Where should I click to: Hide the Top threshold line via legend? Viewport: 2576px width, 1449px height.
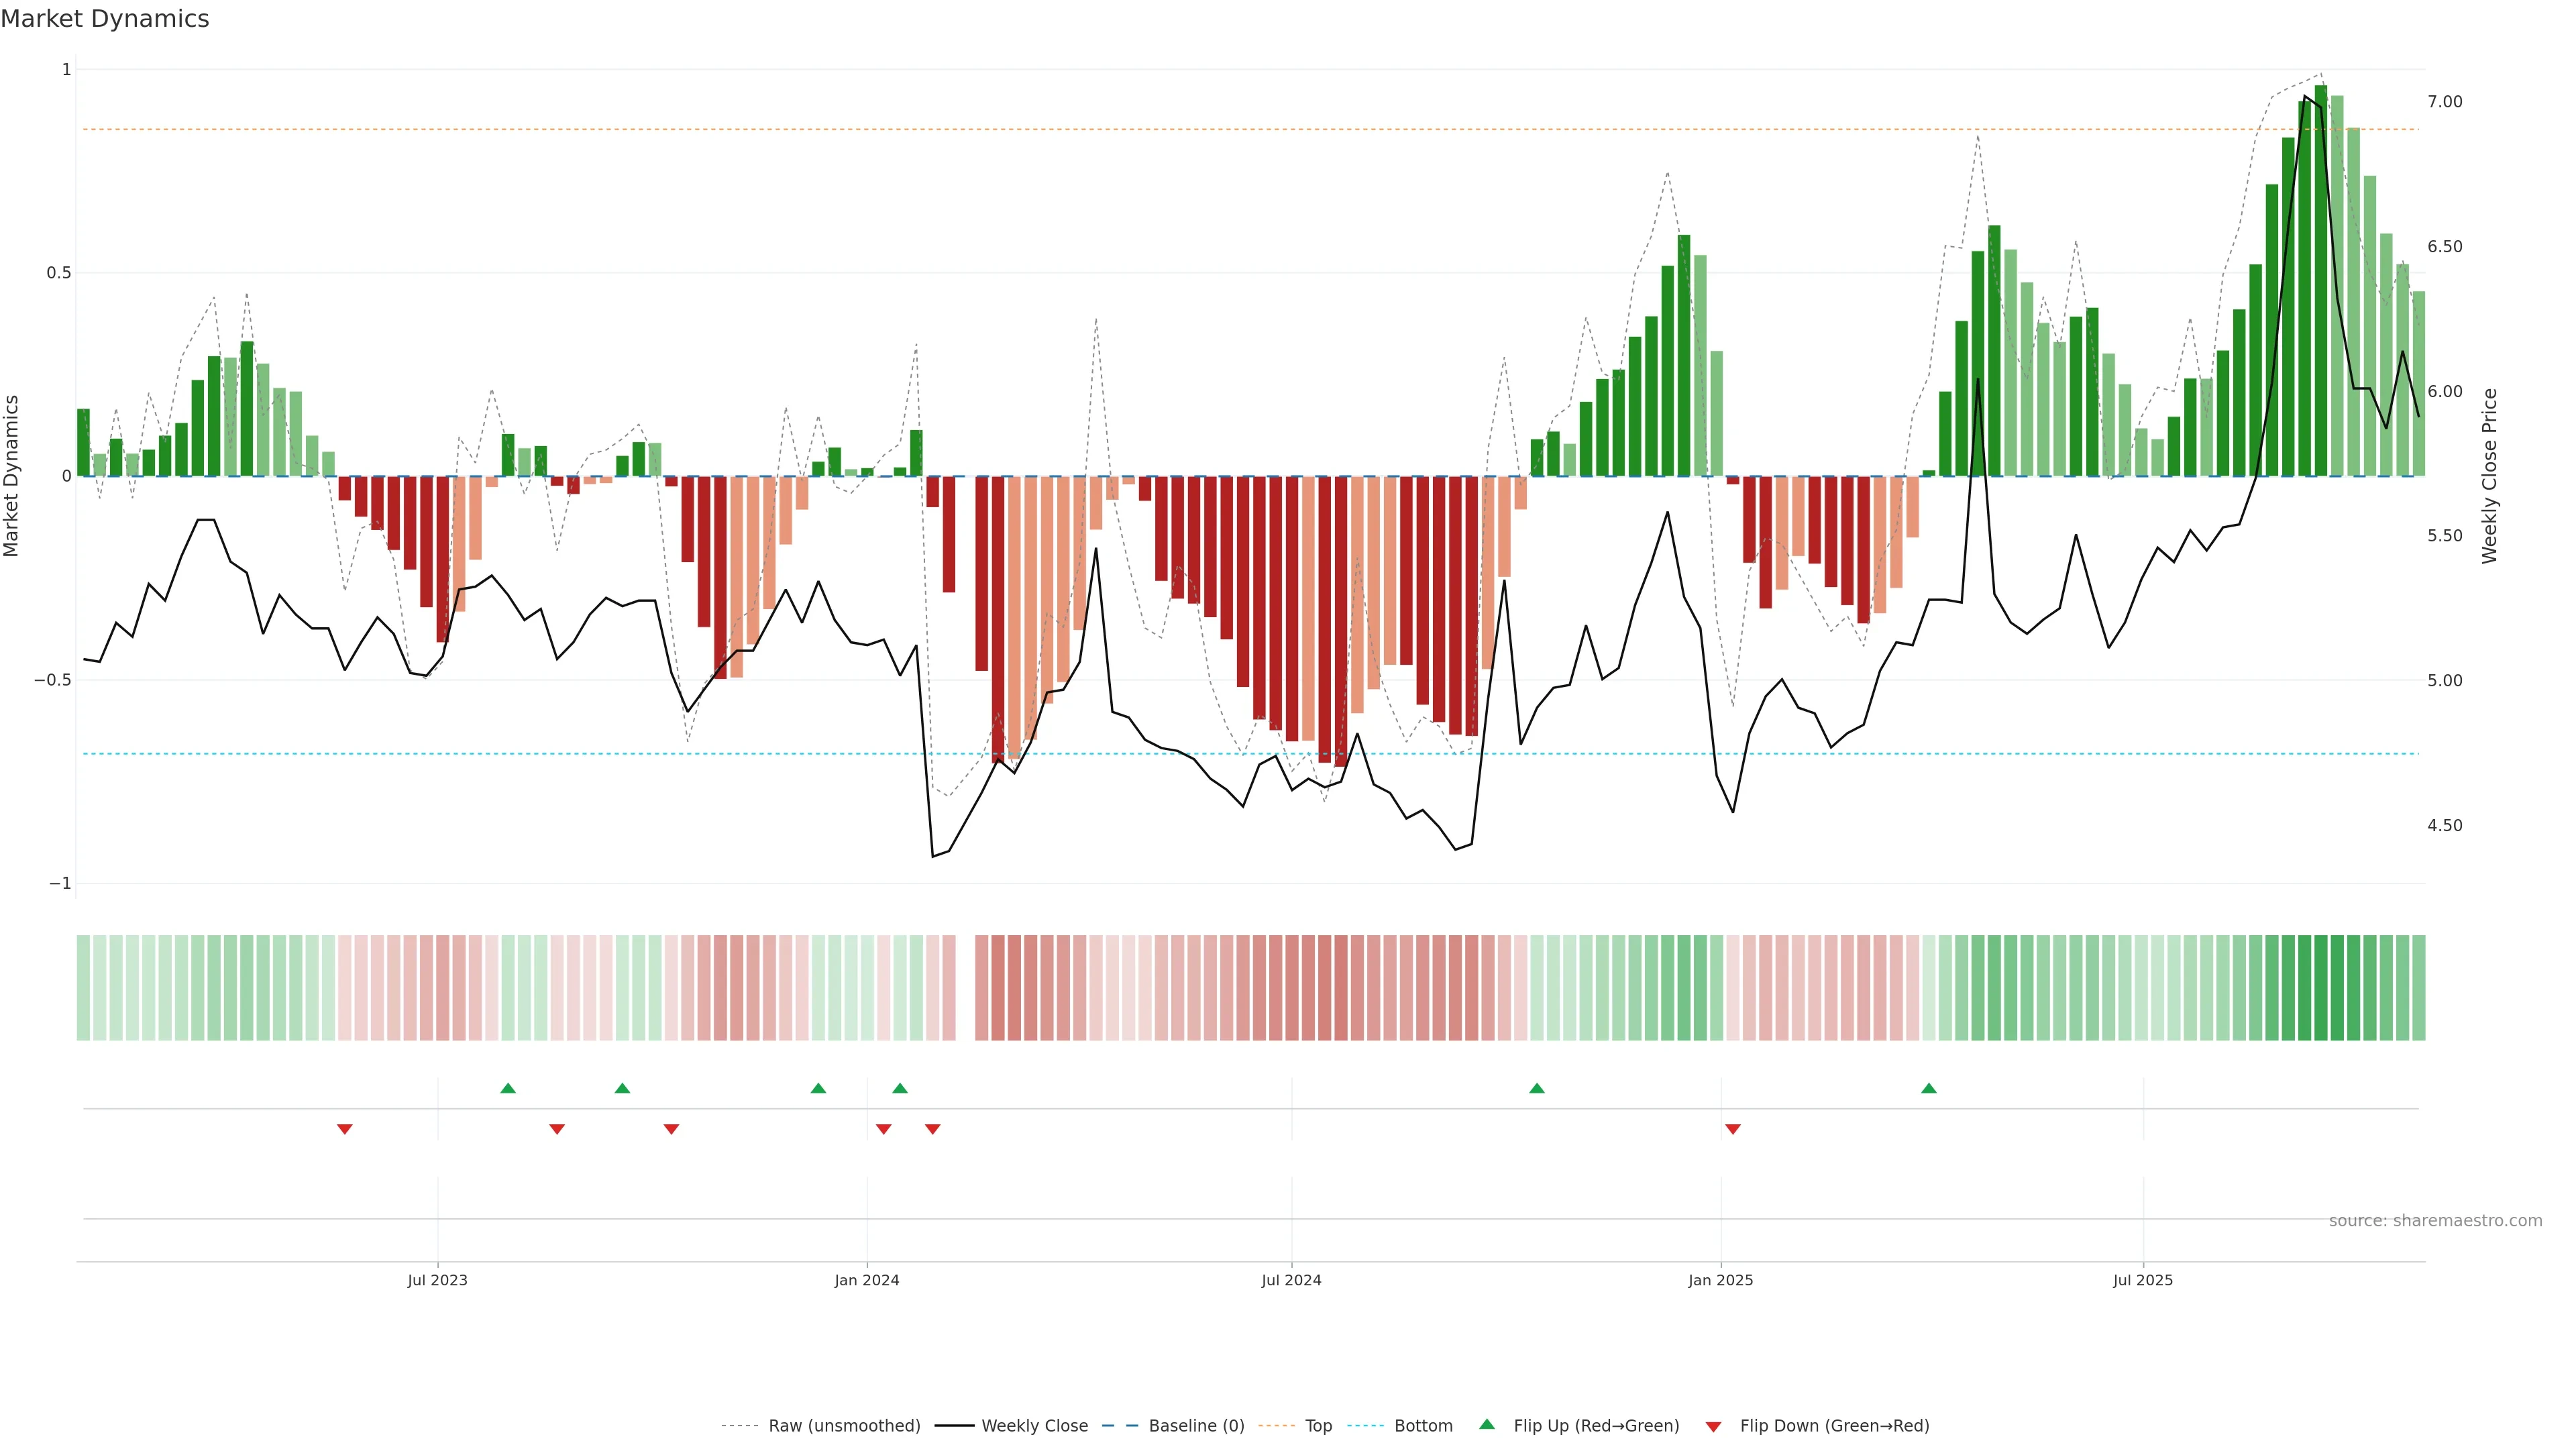pos(1318,1426)
